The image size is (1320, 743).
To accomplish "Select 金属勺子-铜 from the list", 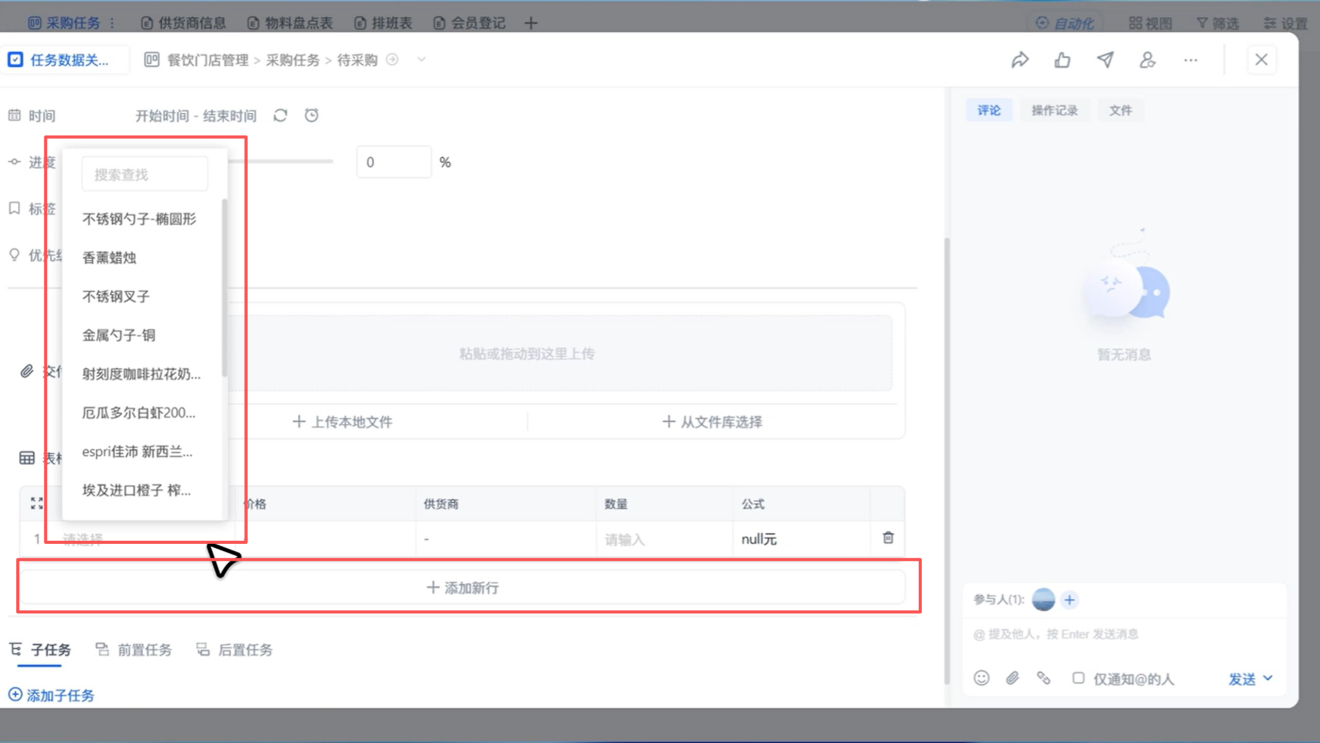I will pyautogui.click(x=119, y=335).
